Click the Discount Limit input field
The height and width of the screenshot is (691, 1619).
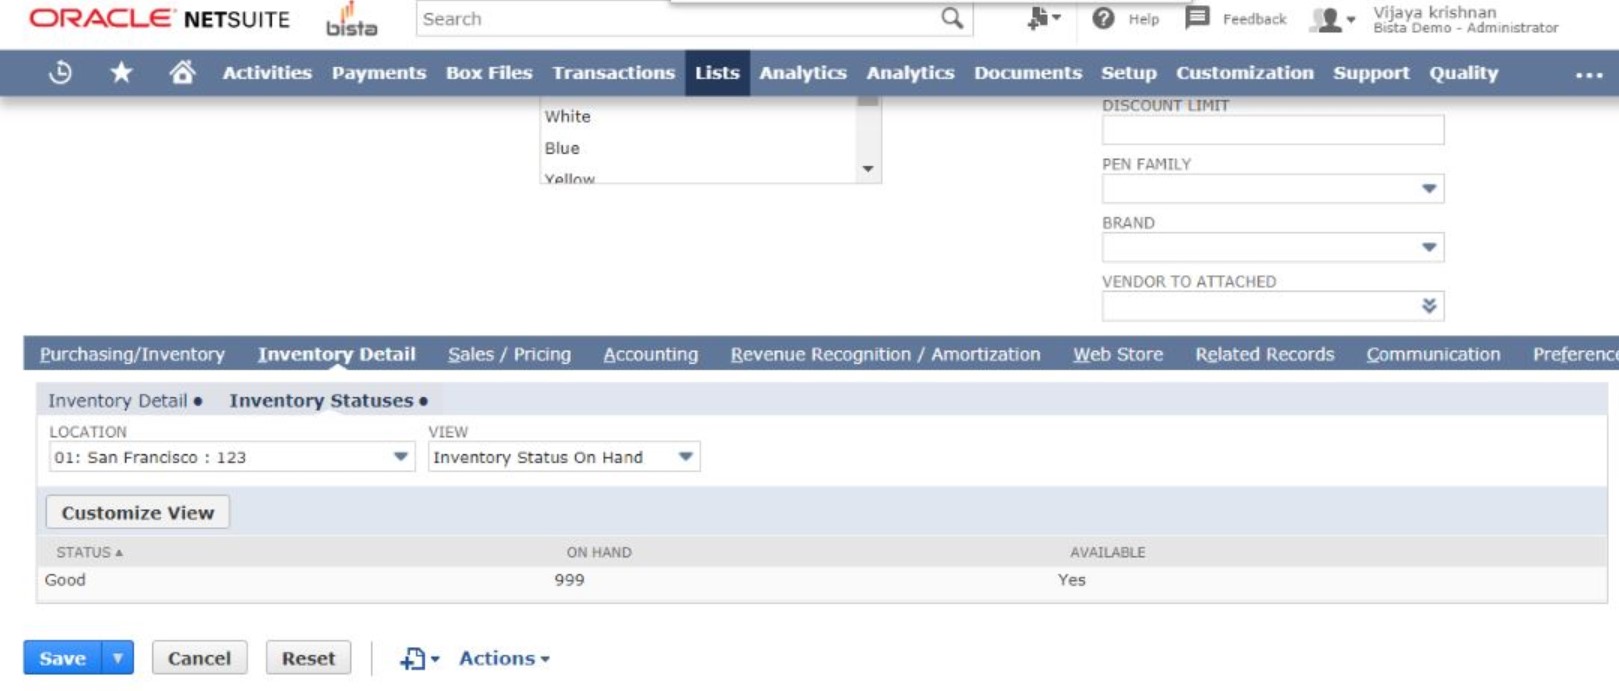click(1272, 130)
